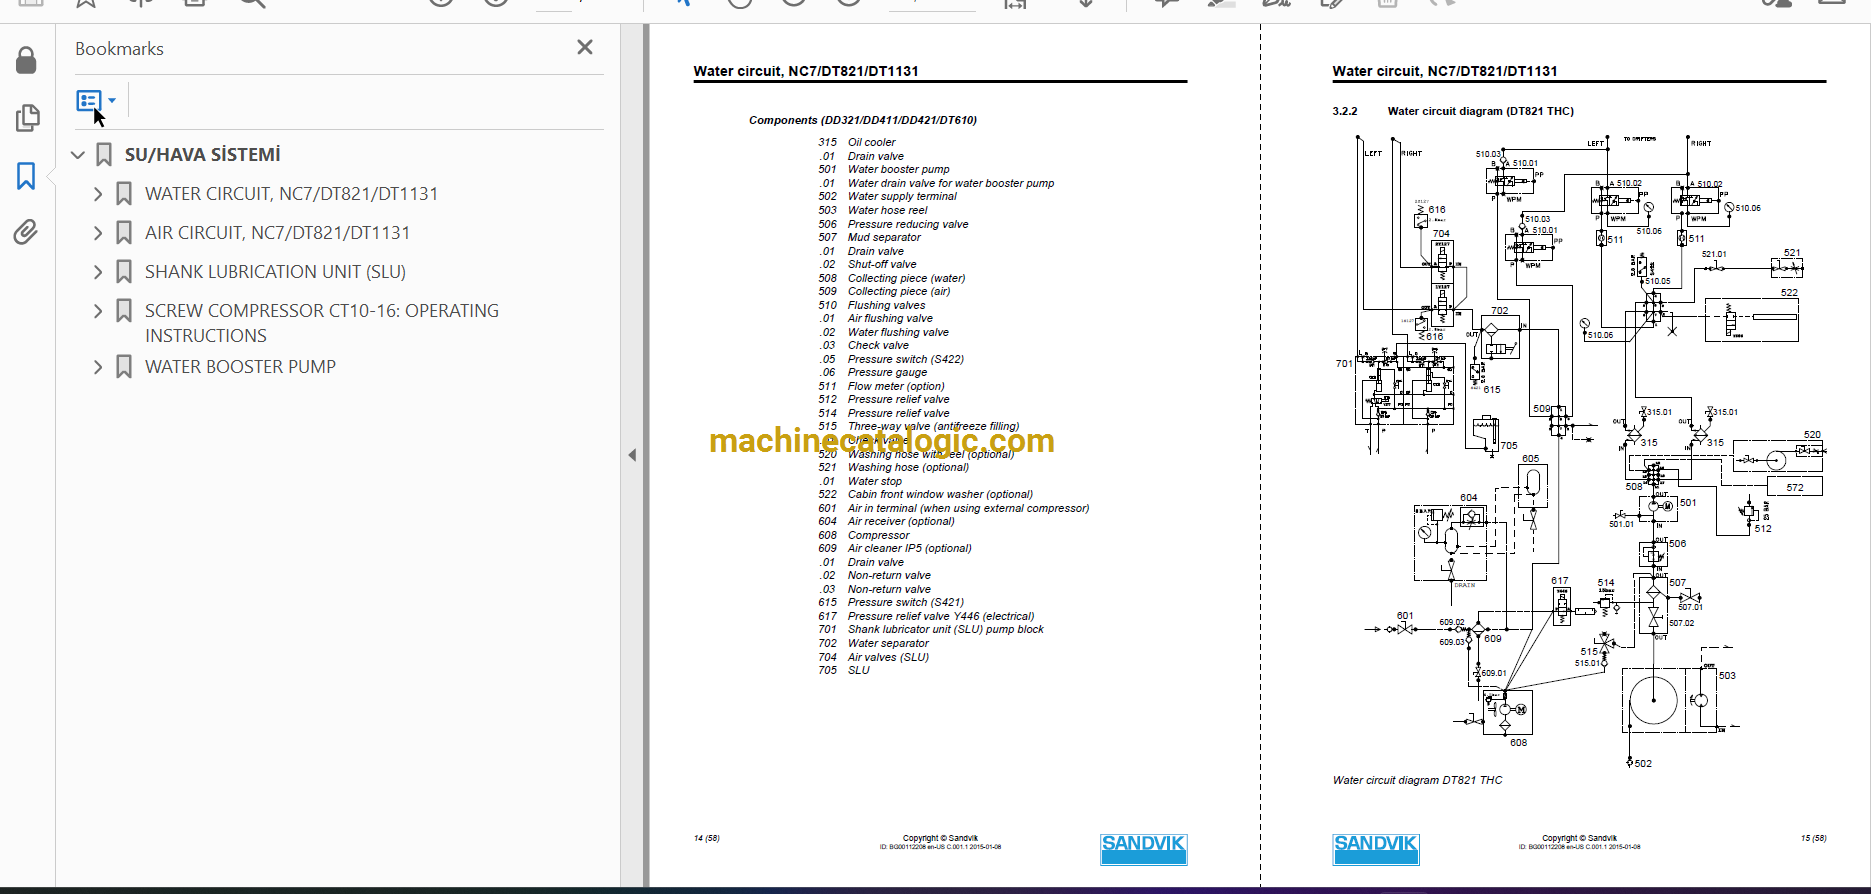Click the SANDVIK logo on left page
Image resolution: width=1871 pixels, height=894 pixels.
[x=1144, y=848]
